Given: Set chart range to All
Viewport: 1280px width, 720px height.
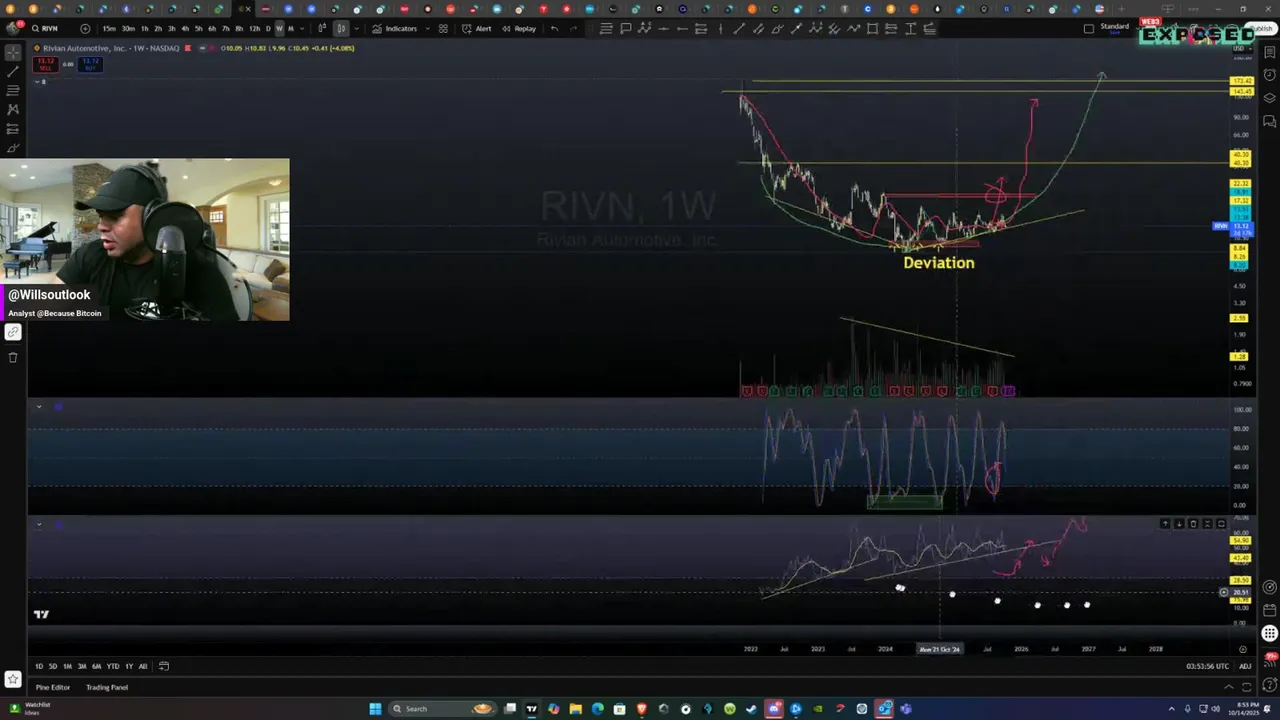Looking at the screenshot, I should tap(143, 666).
